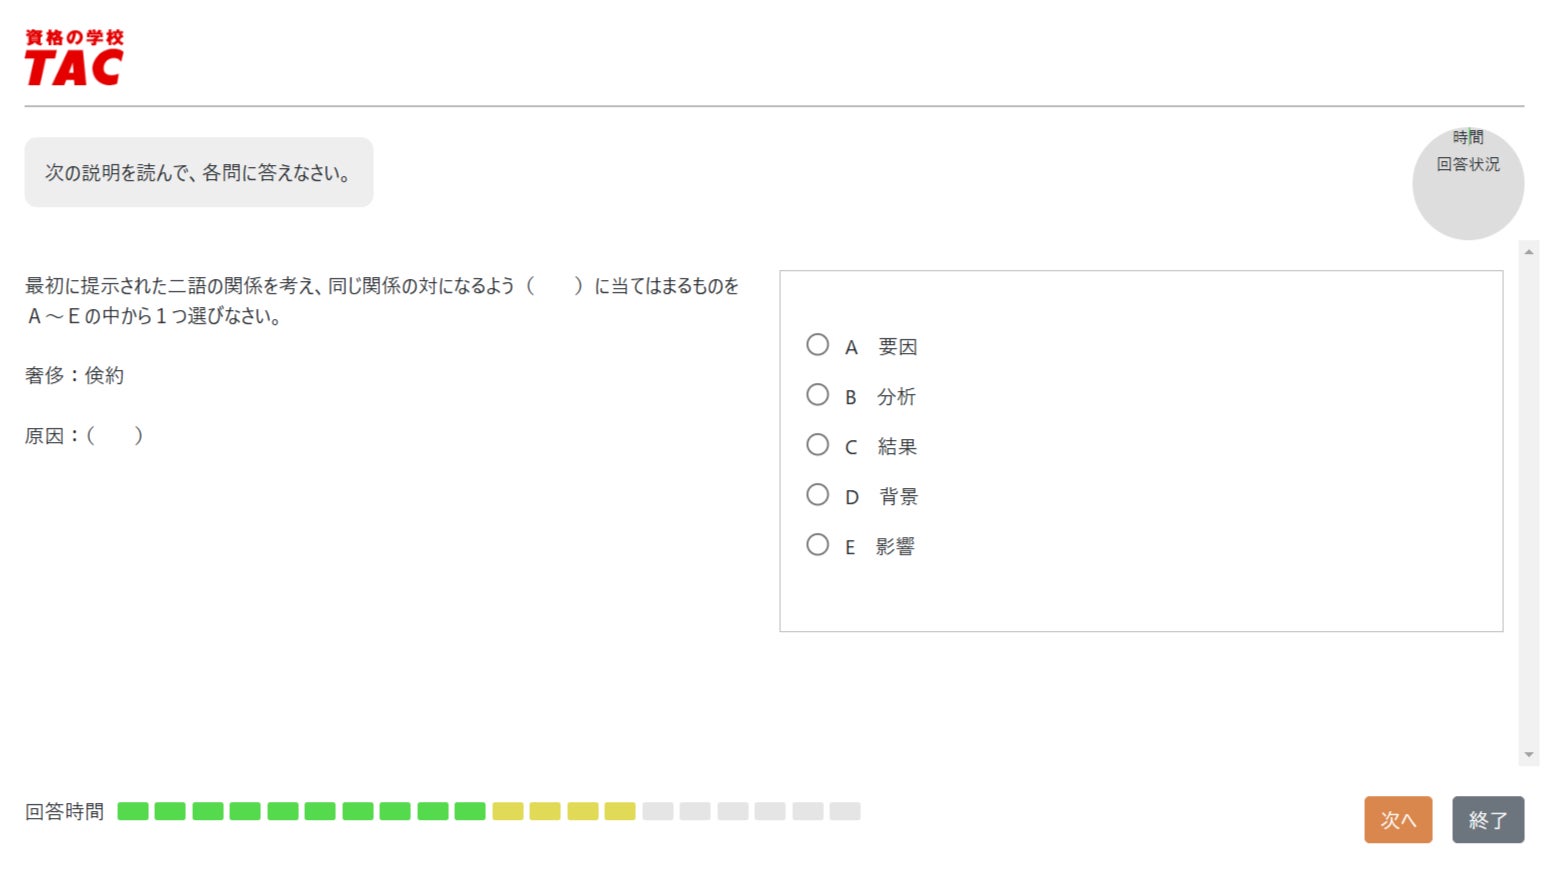
Task: Click scrollbar down arrow
Action: [1528, 755]
